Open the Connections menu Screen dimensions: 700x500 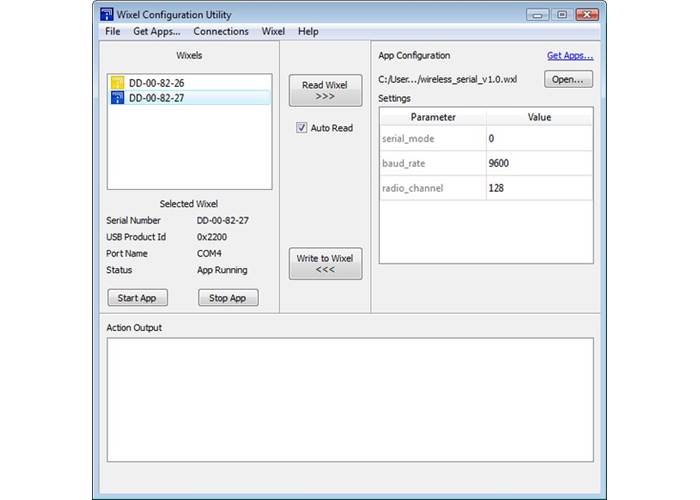(x=221, y=31)
